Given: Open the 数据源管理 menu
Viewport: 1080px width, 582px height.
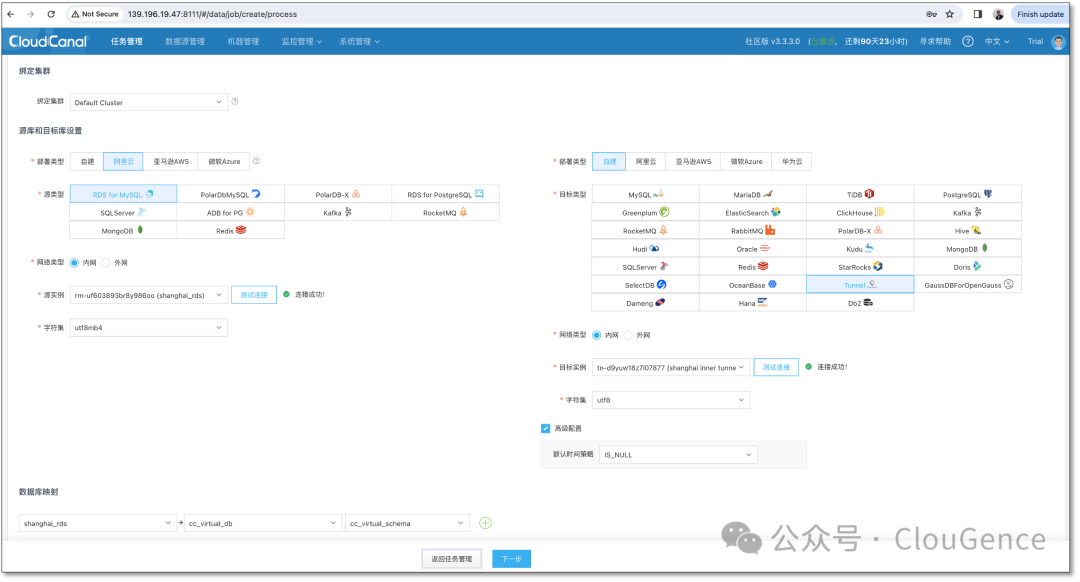Looking at the screenshot, I should tap(185, 41).
